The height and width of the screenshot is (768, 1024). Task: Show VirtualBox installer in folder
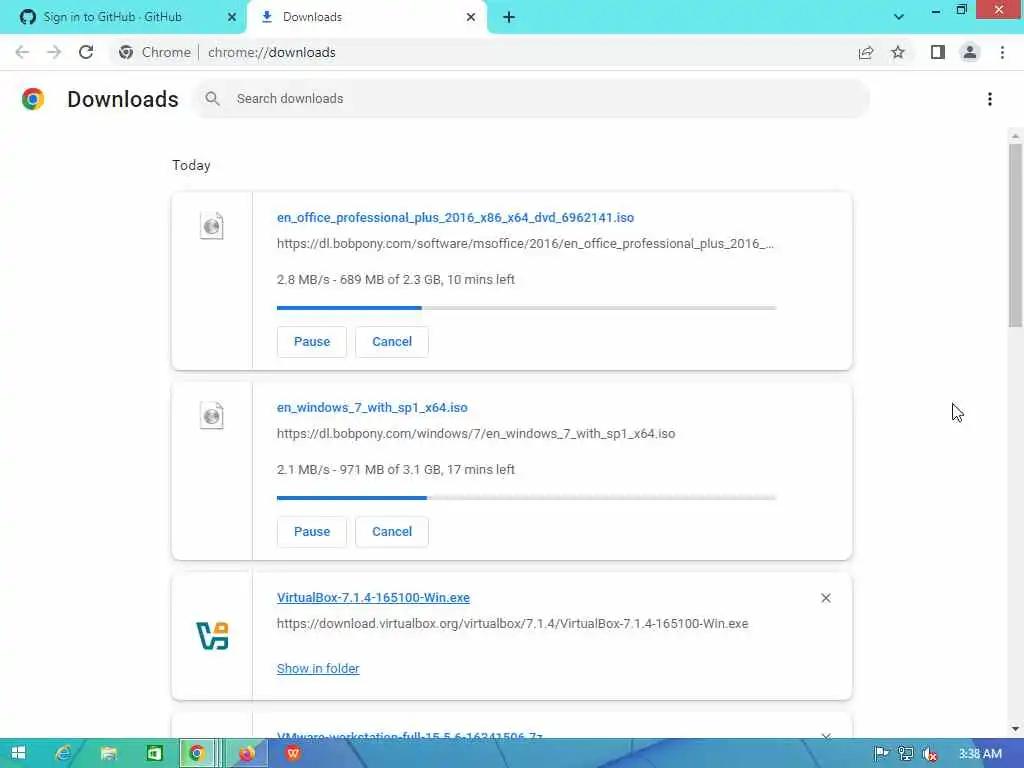point(318,669)
